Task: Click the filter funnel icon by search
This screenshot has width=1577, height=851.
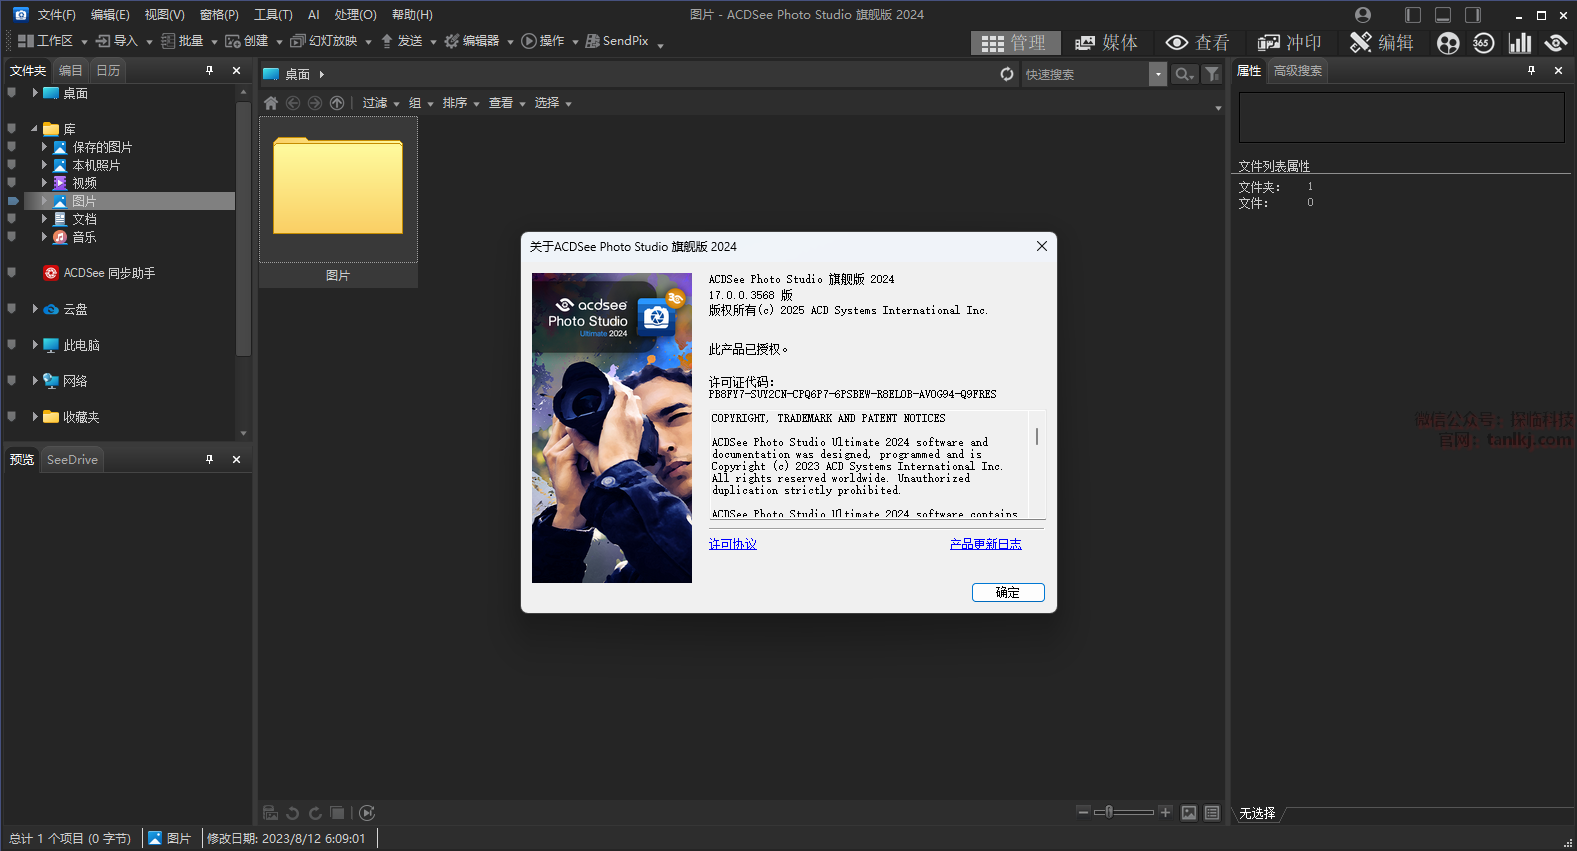Action: (x=1212, y=74)
